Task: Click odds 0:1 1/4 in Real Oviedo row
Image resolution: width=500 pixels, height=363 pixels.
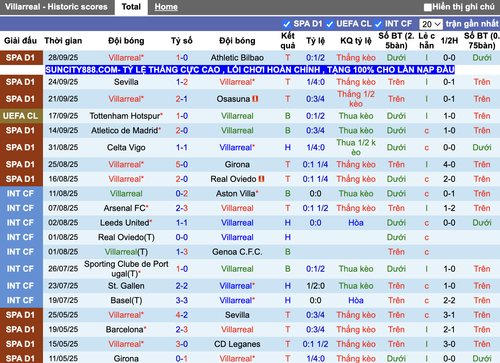Action: 315,179
